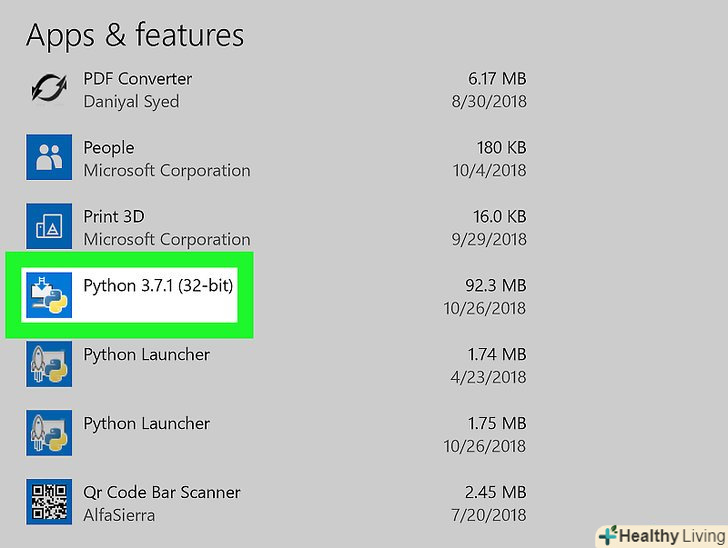Screen dimensions: 728x548
Task: Click the PDF Converter app icon
Action: 49,89
